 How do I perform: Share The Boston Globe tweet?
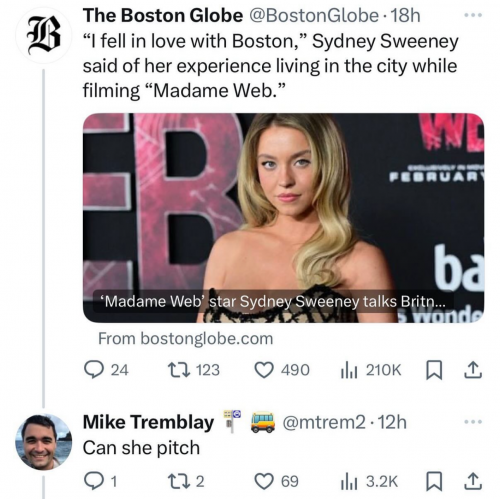tap(473, 370)
